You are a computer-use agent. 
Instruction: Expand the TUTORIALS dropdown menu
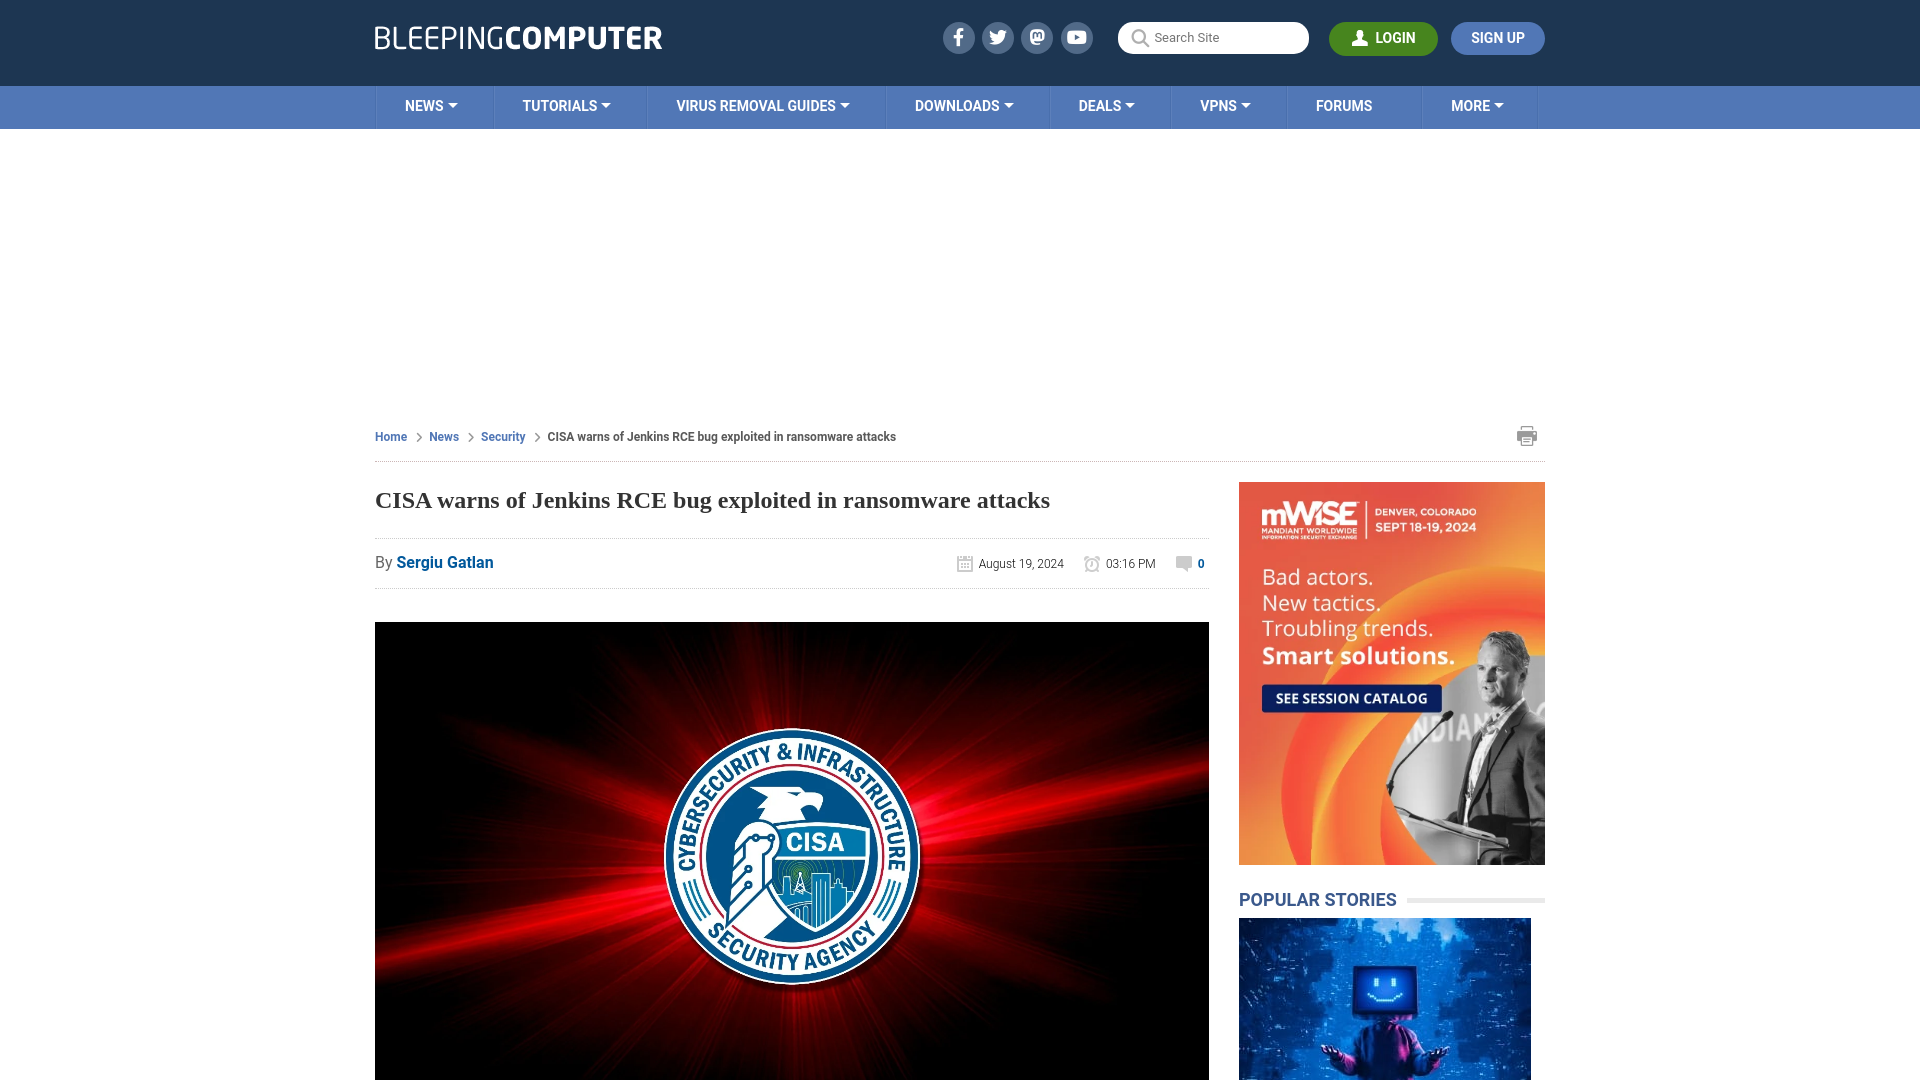tap(566, 105)
